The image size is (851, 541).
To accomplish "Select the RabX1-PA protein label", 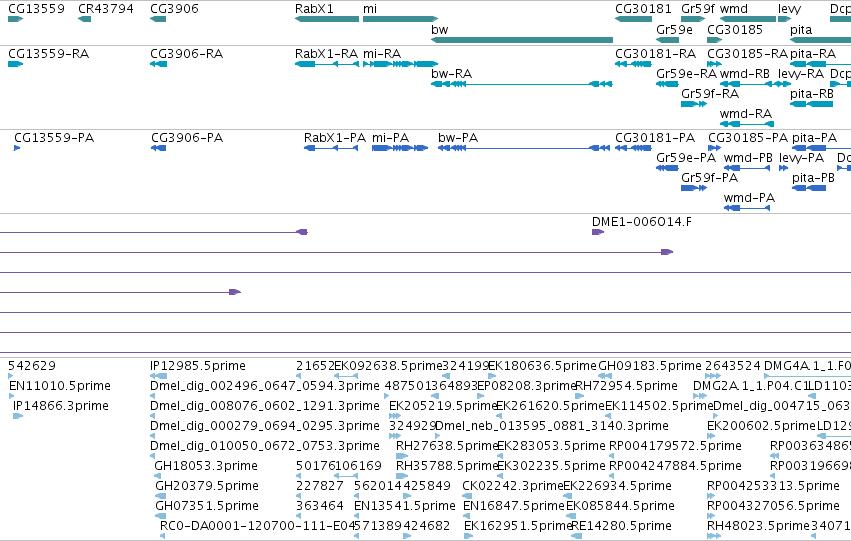I will (335, 138).
